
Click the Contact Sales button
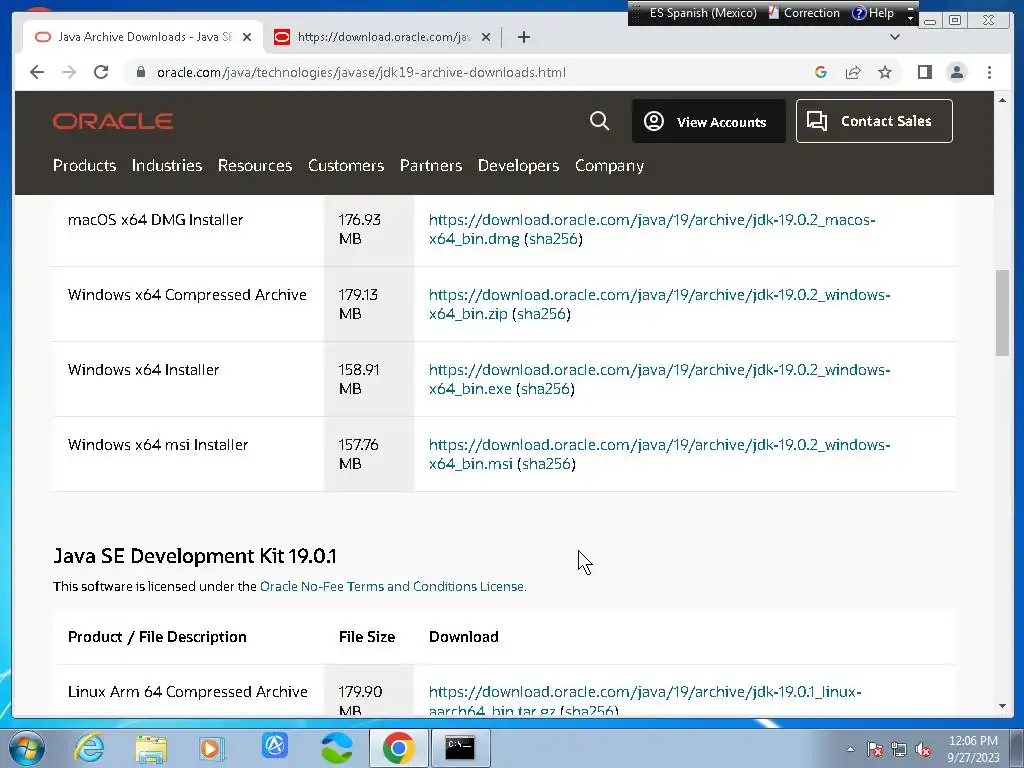pos(874,121)
